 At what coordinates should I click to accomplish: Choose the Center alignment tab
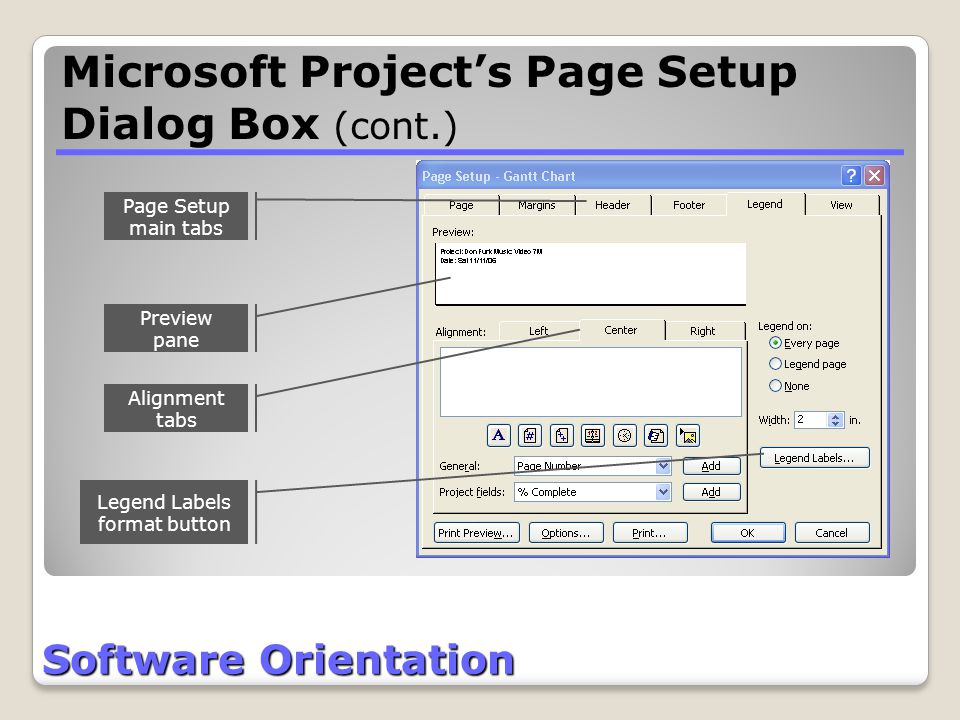point(621,329)
